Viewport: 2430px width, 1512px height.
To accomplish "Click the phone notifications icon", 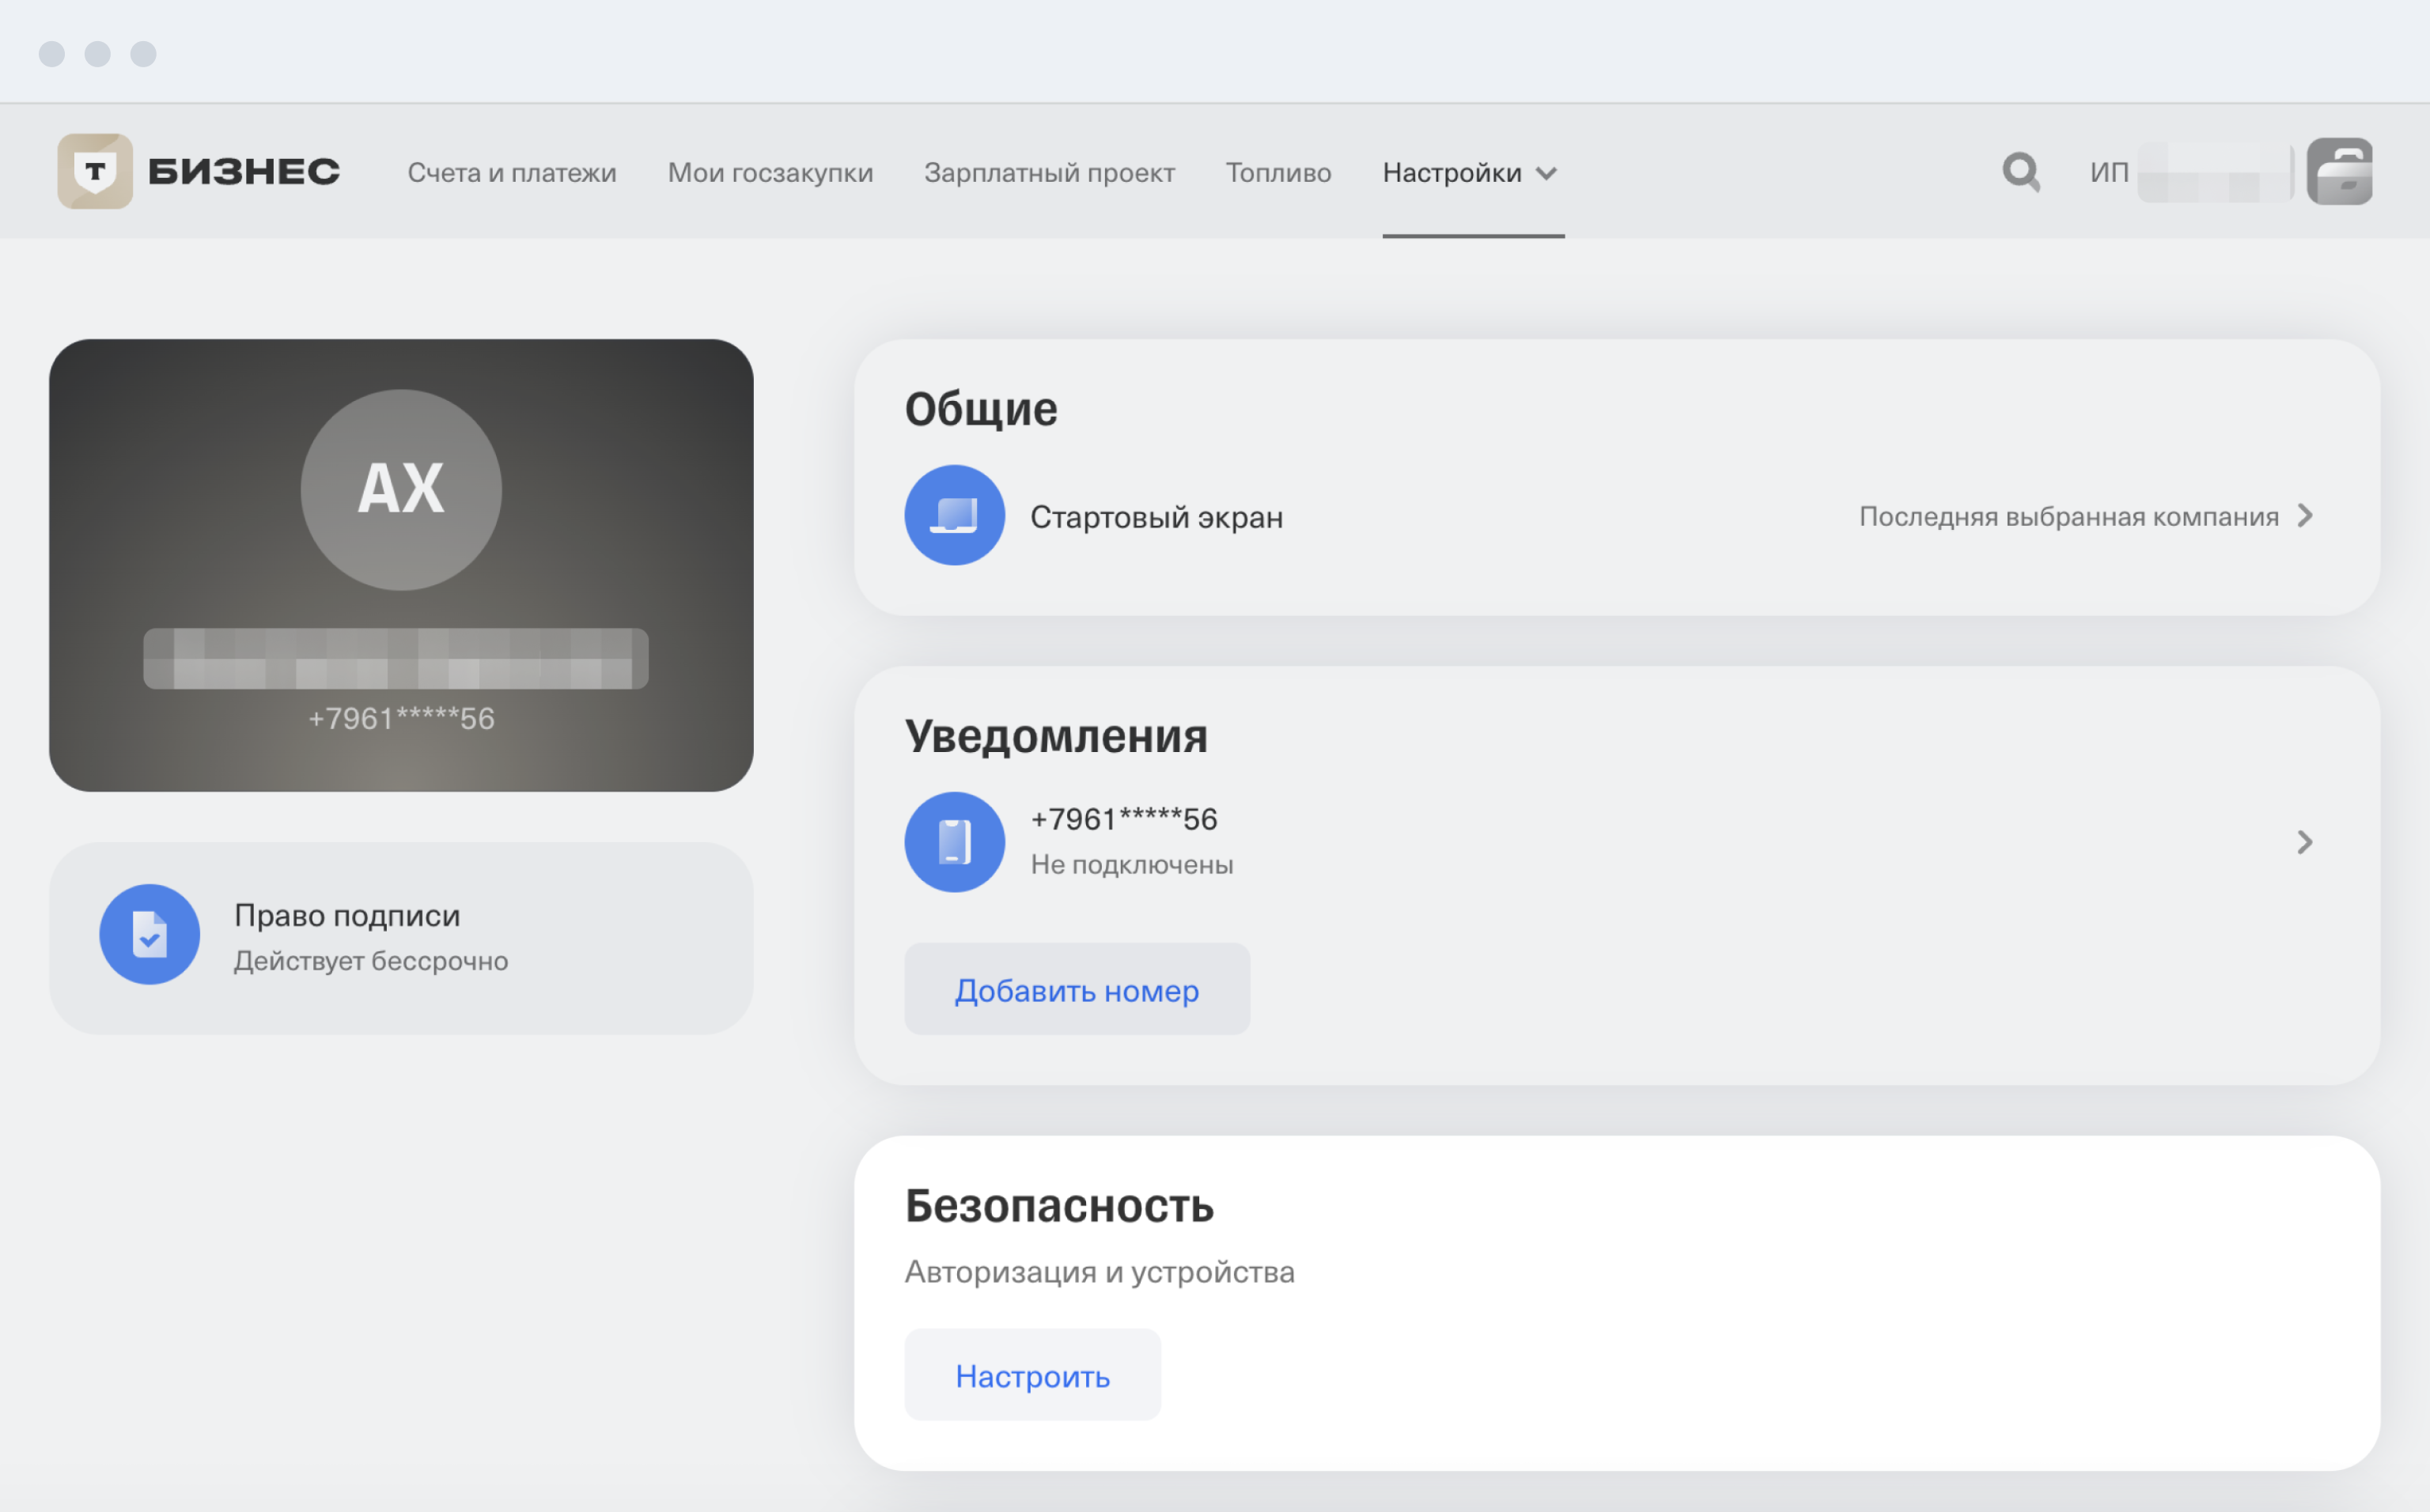I will (954, 842).
